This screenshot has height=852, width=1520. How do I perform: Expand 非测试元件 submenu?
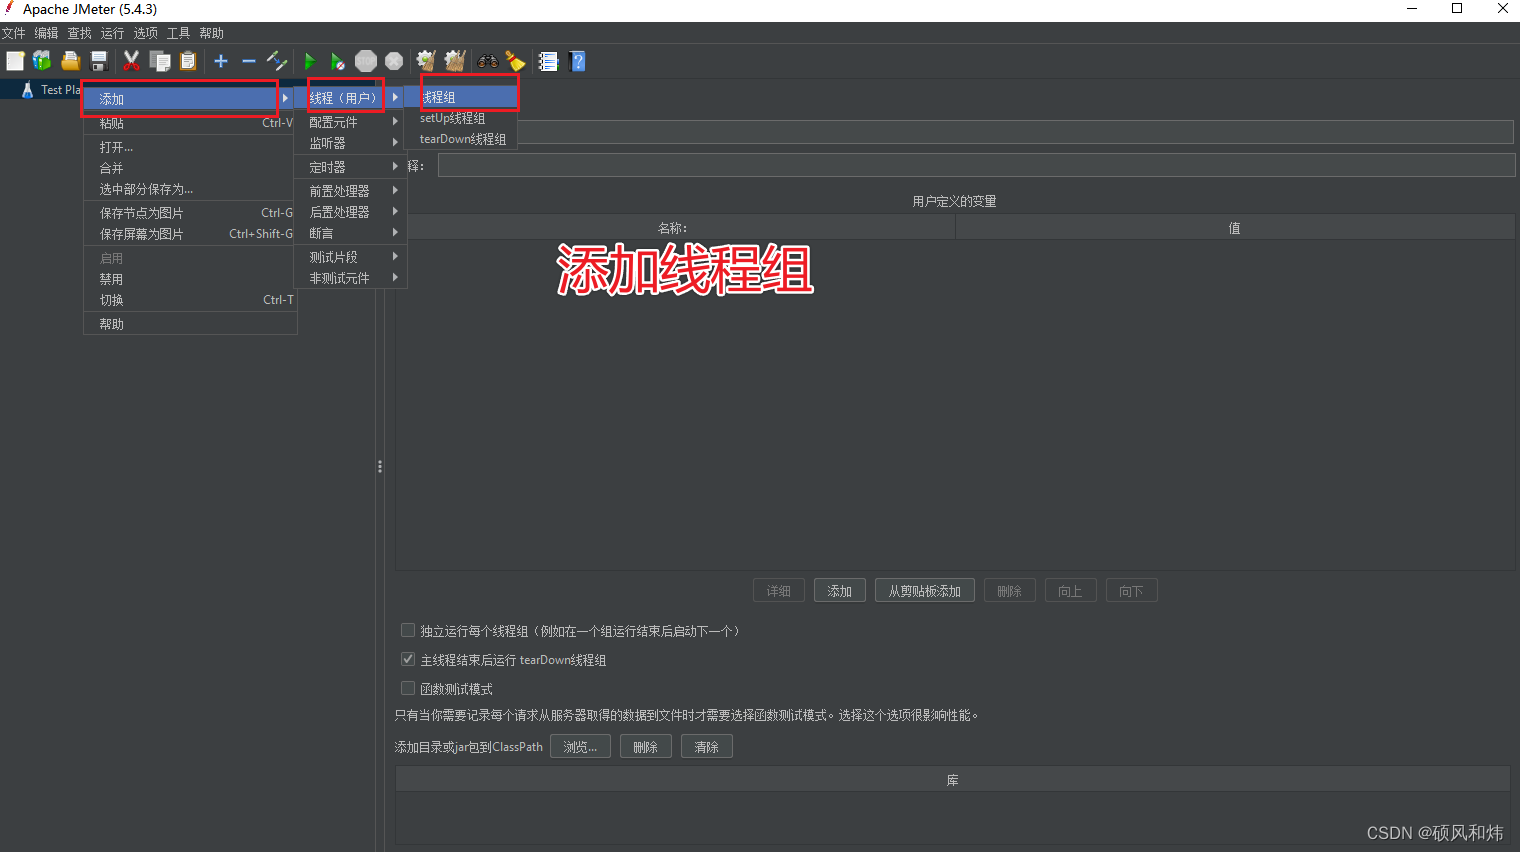click(x=350, y=278)
